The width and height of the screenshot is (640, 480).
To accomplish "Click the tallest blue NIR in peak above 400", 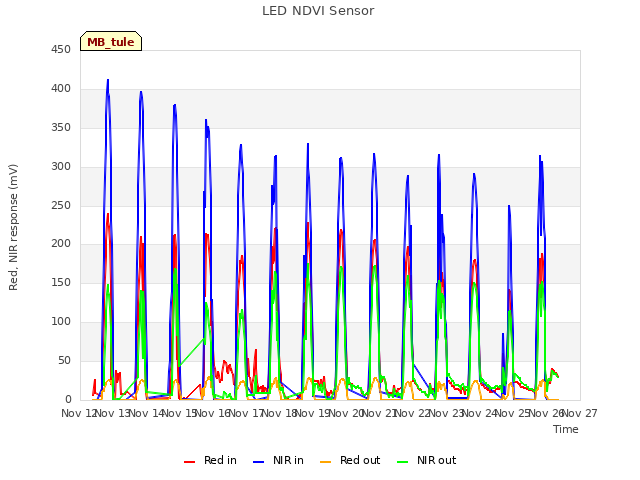I will 108,80.
